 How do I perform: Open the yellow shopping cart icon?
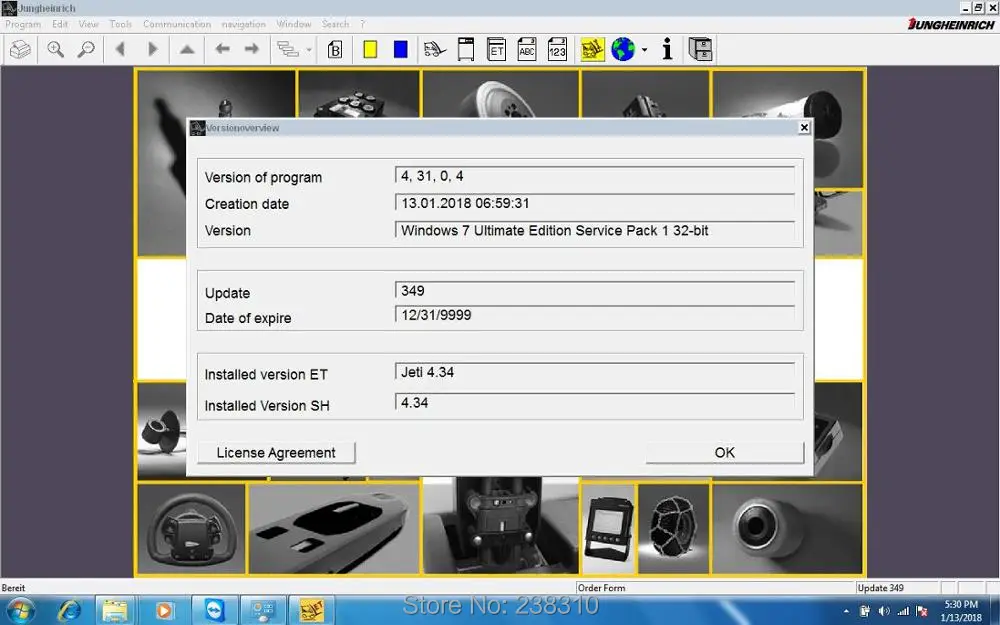(591, 48)
